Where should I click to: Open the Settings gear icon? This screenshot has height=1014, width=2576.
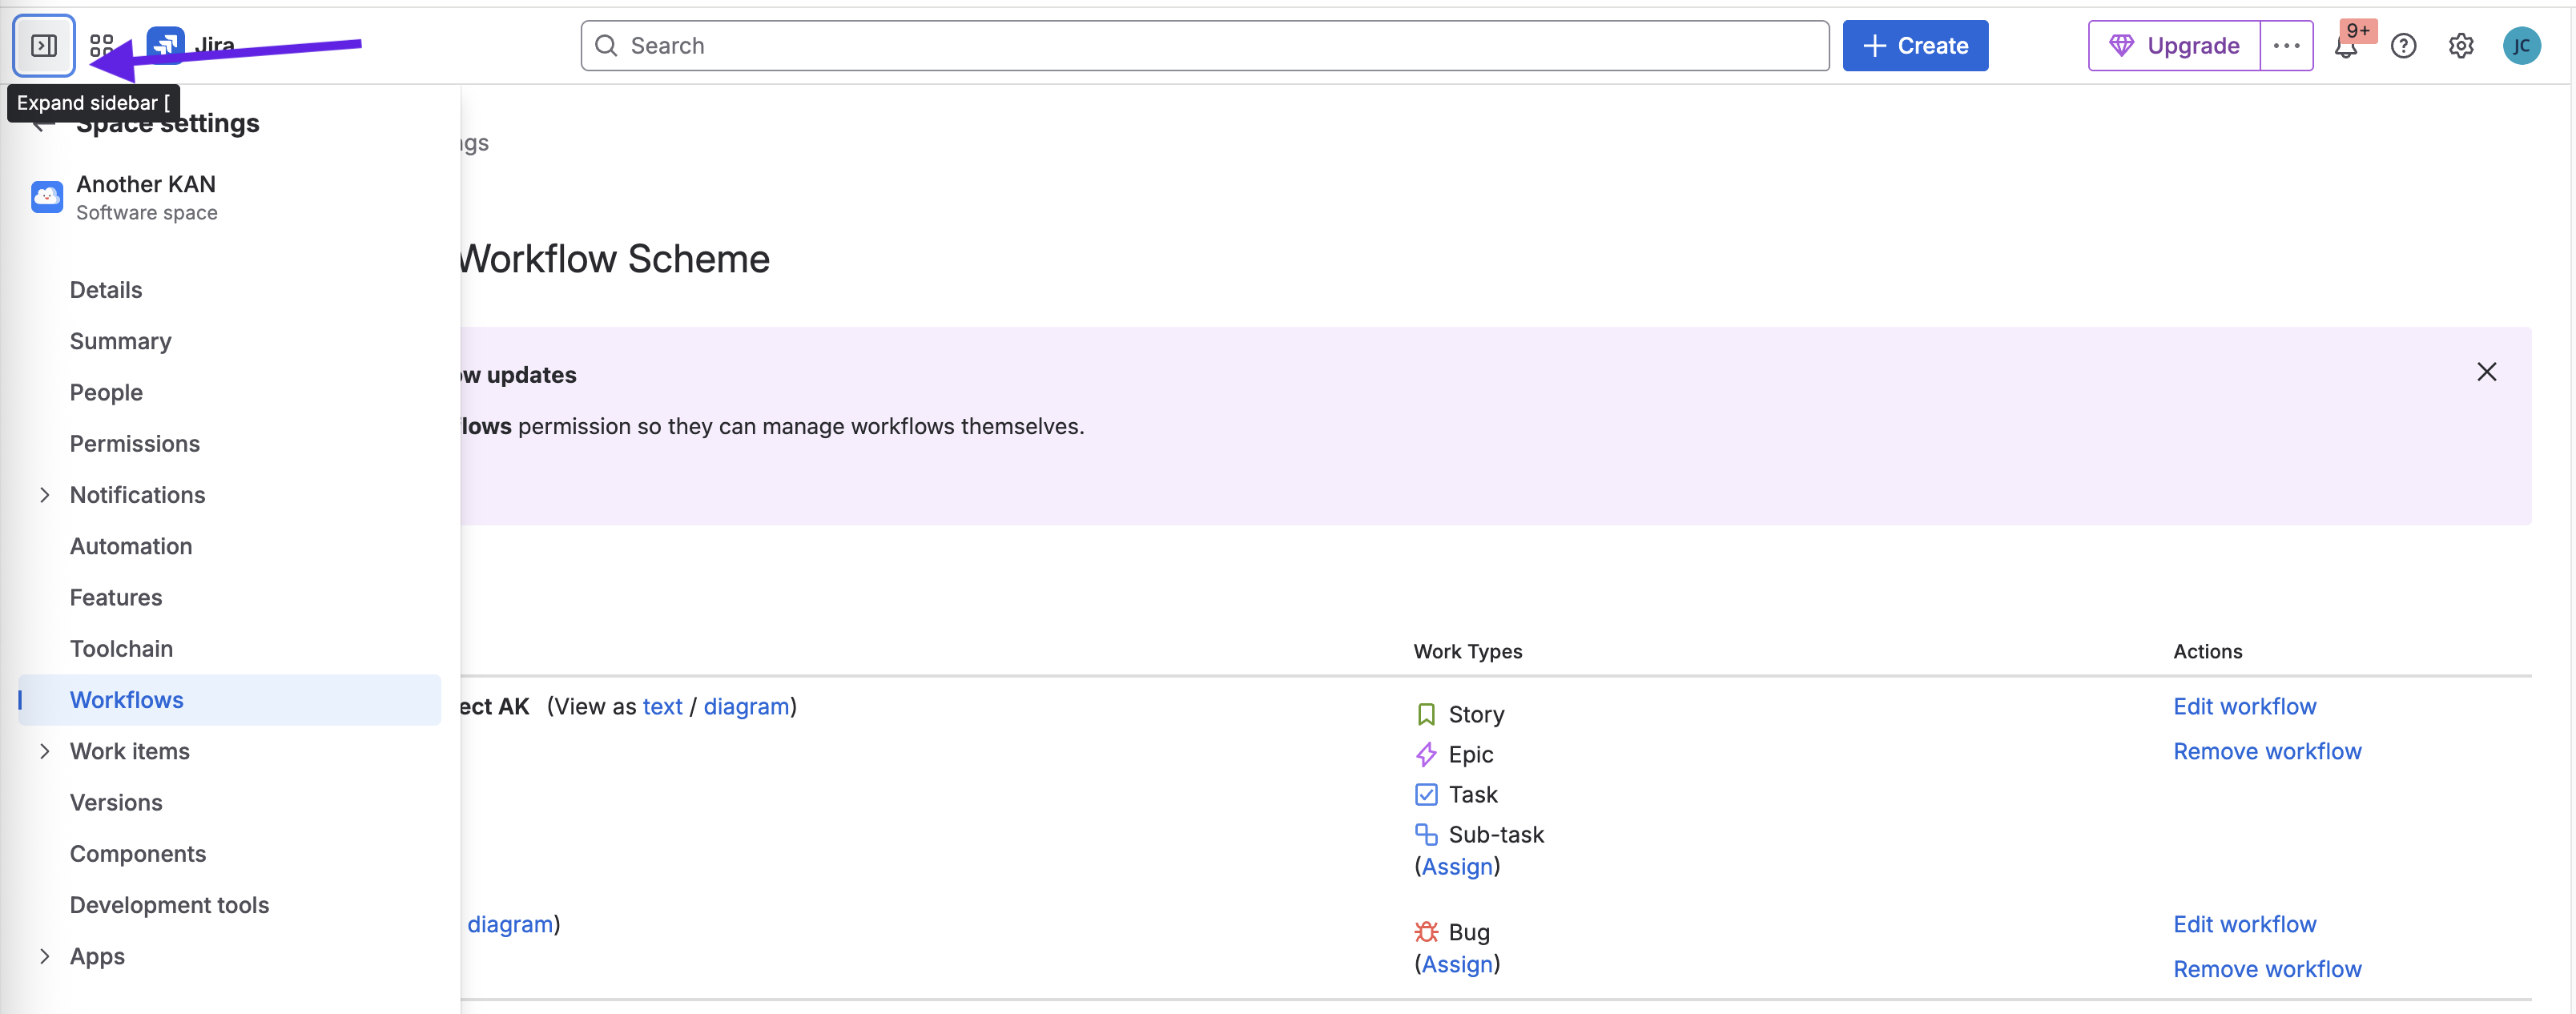pos(2461,46)
